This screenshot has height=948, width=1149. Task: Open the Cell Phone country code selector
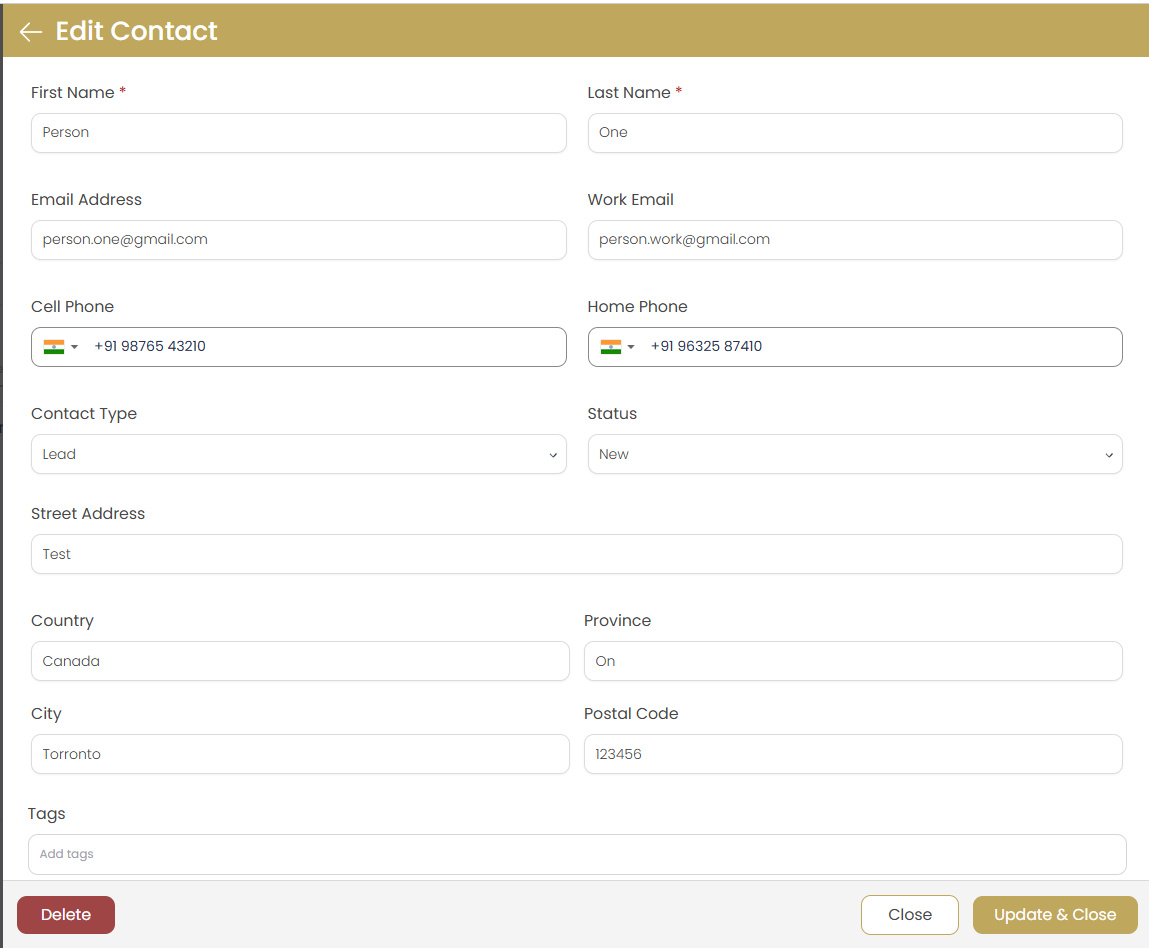tap(74, 347)
